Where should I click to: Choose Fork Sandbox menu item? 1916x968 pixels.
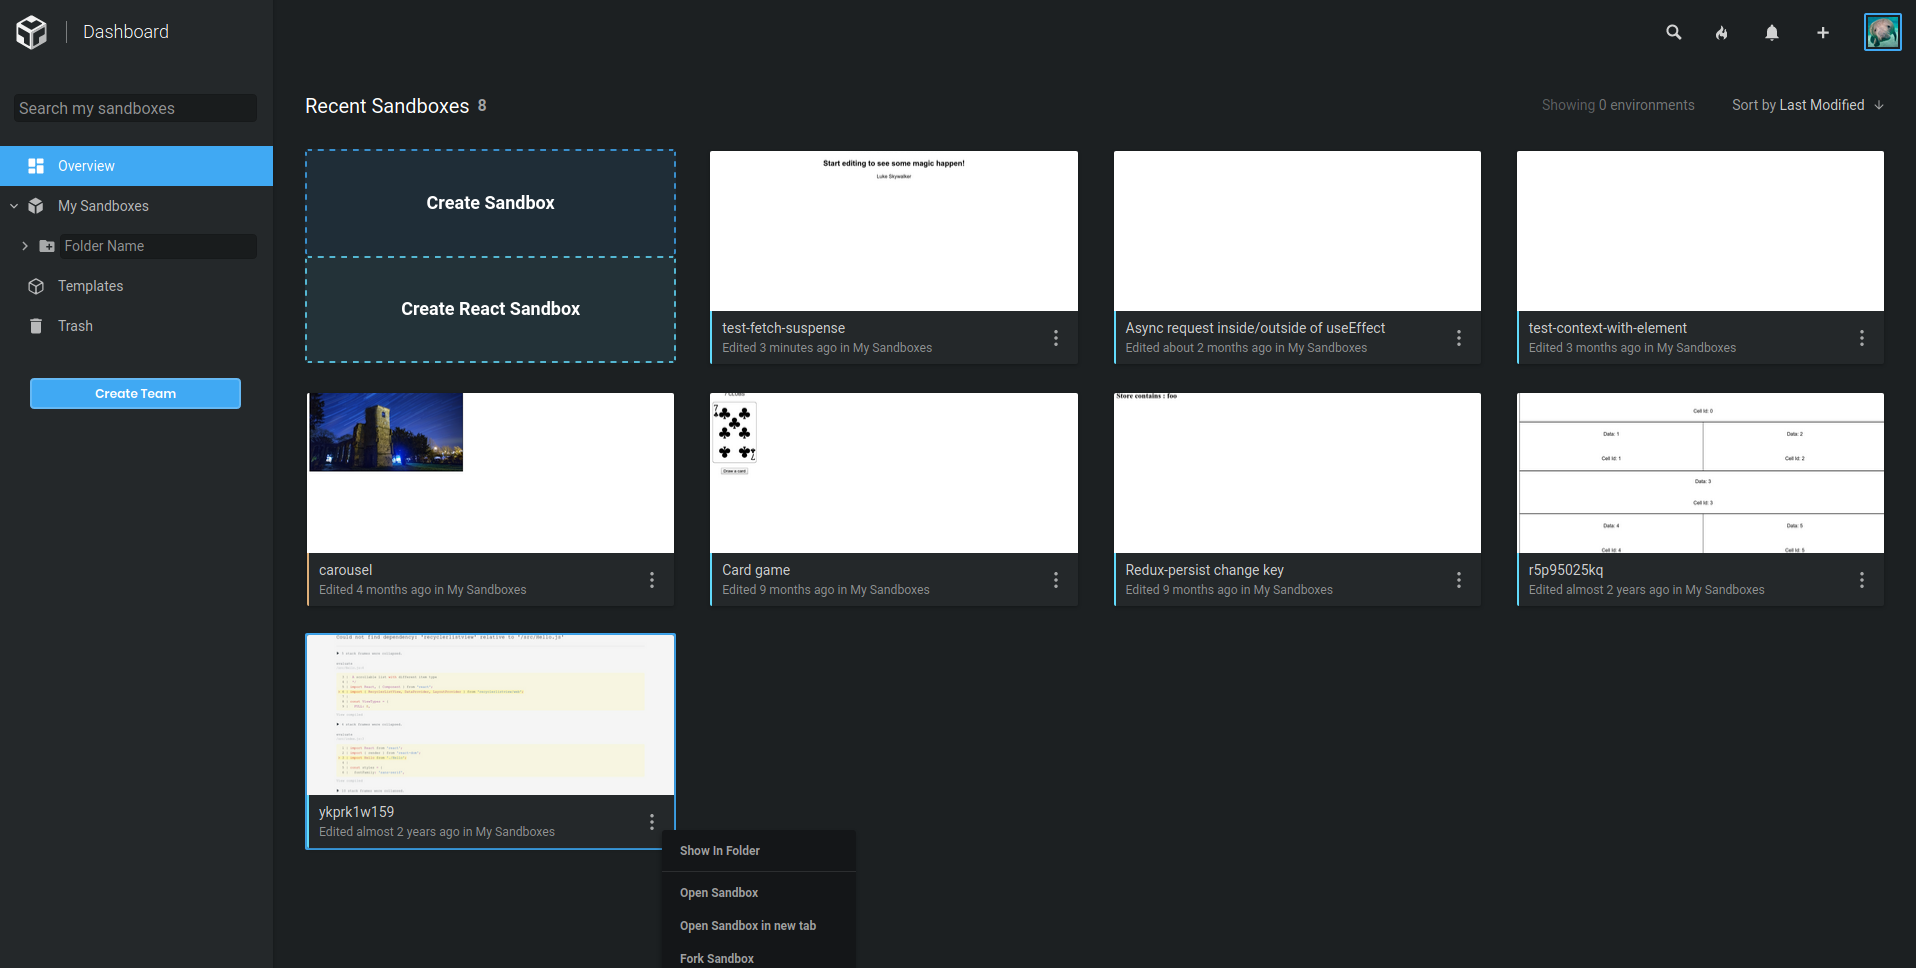(x=758, y=958)
